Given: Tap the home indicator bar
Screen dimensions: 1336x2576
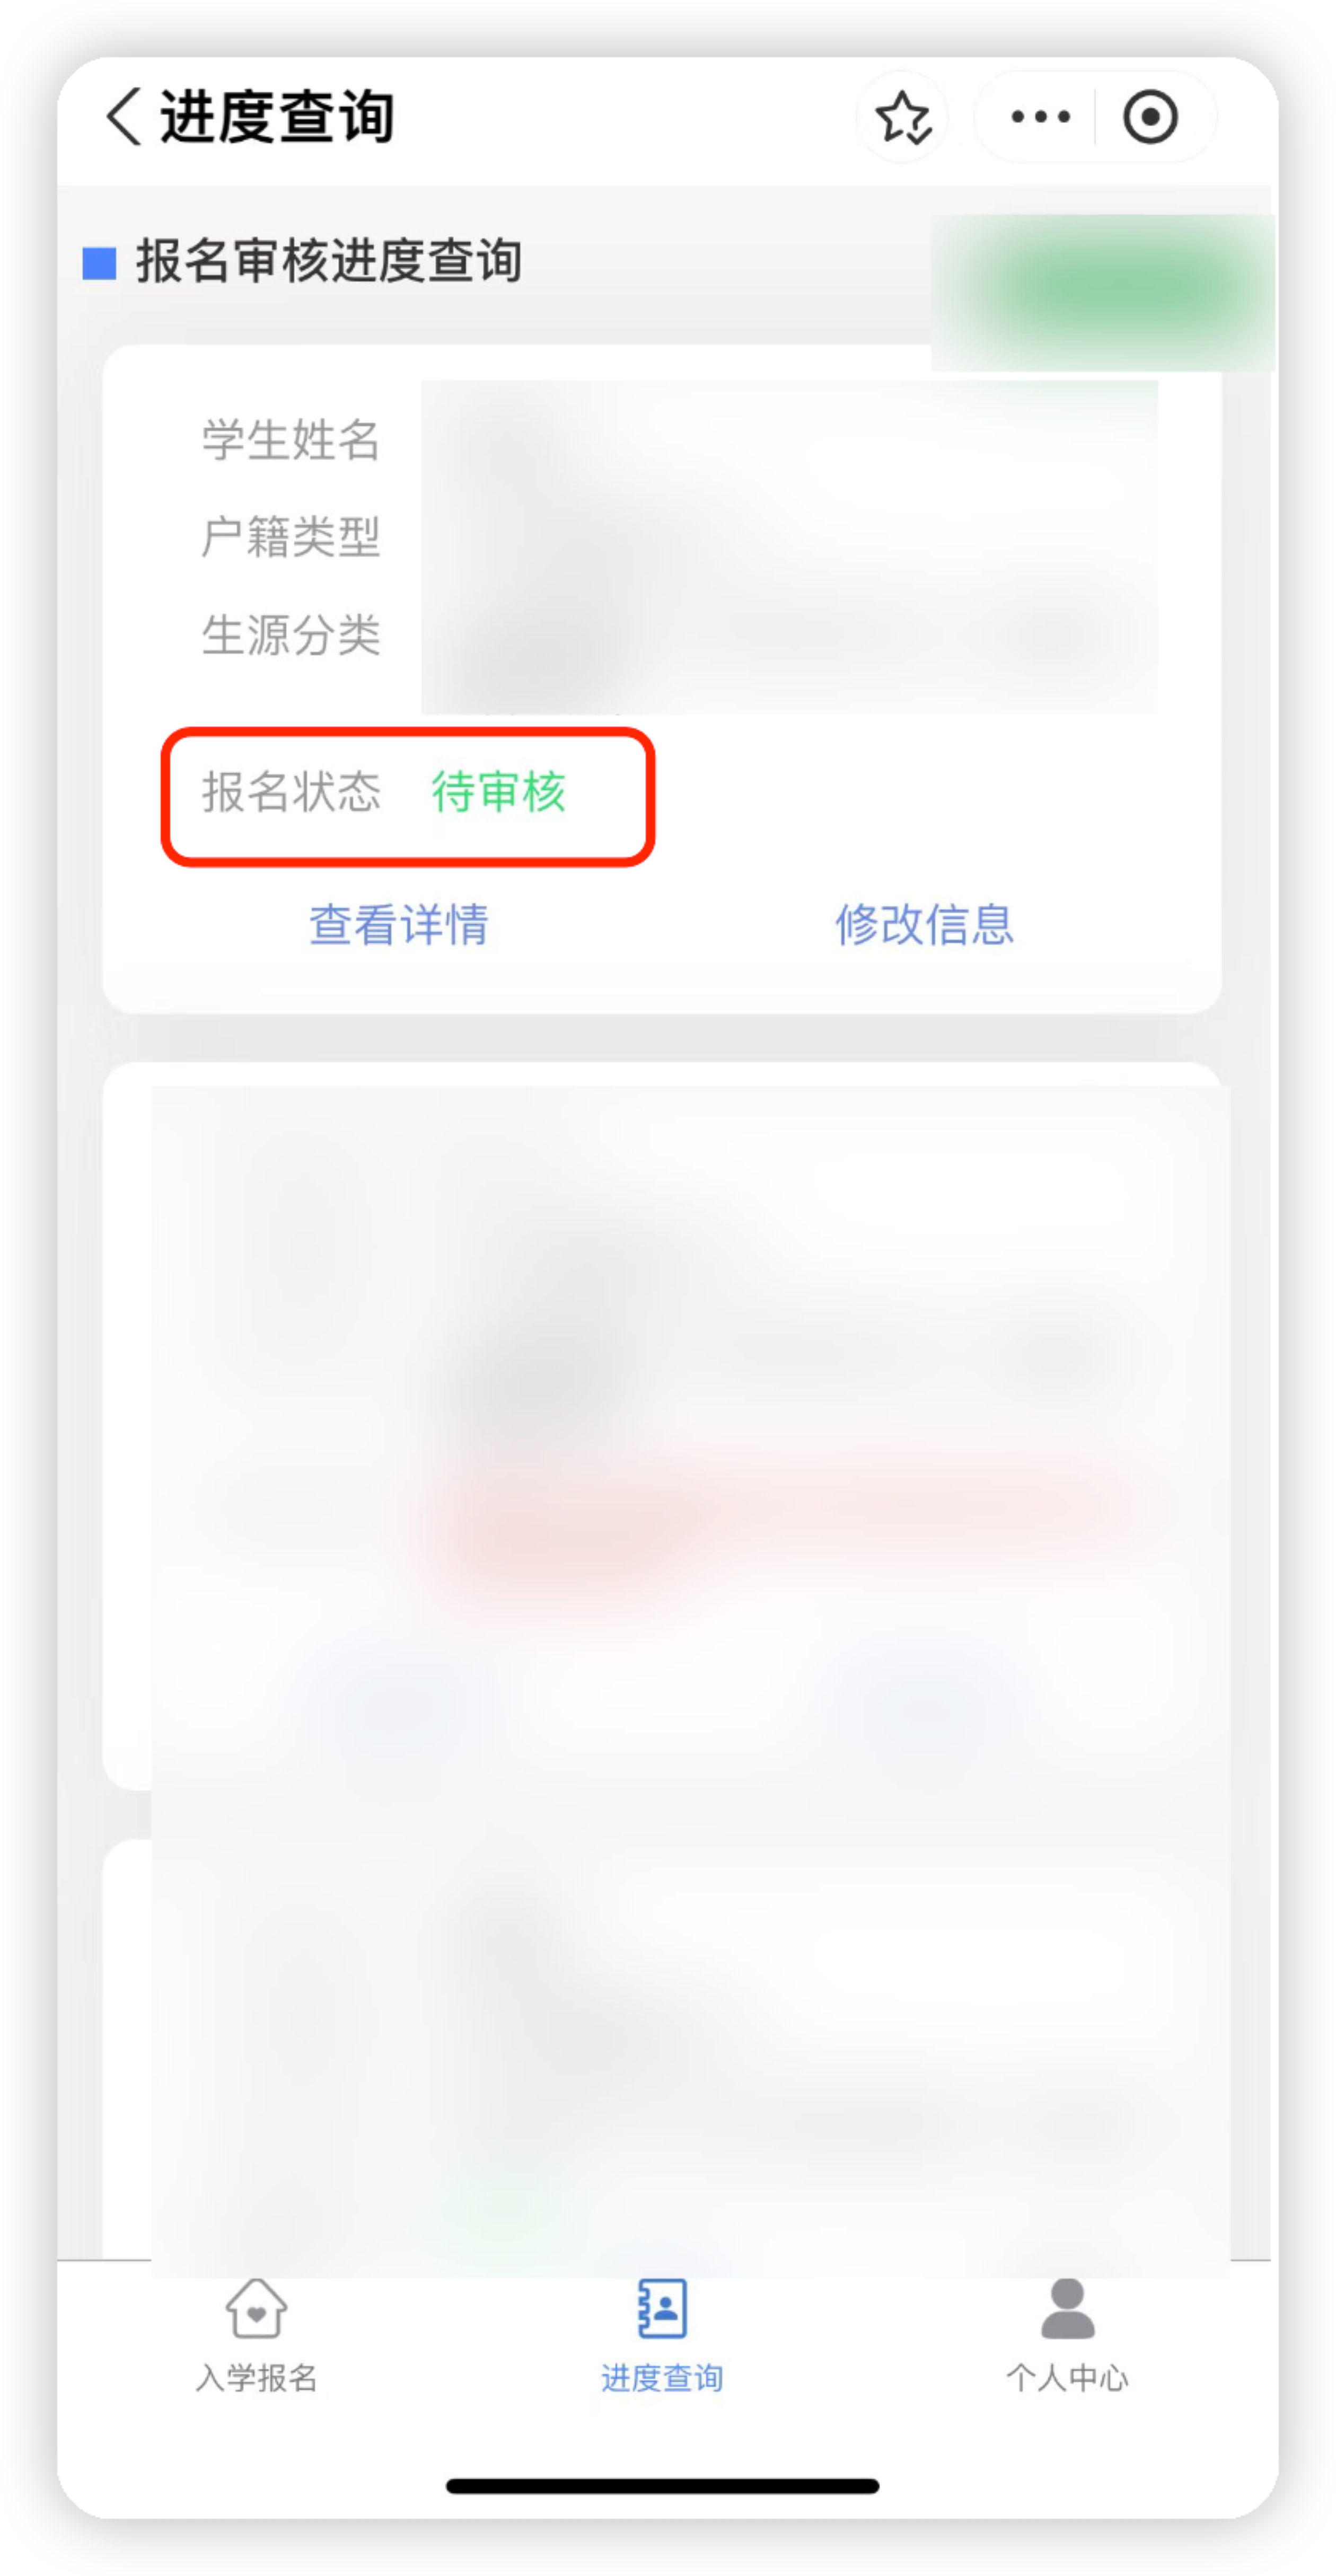Looking at the screenshot, I should pos(662,2486).
